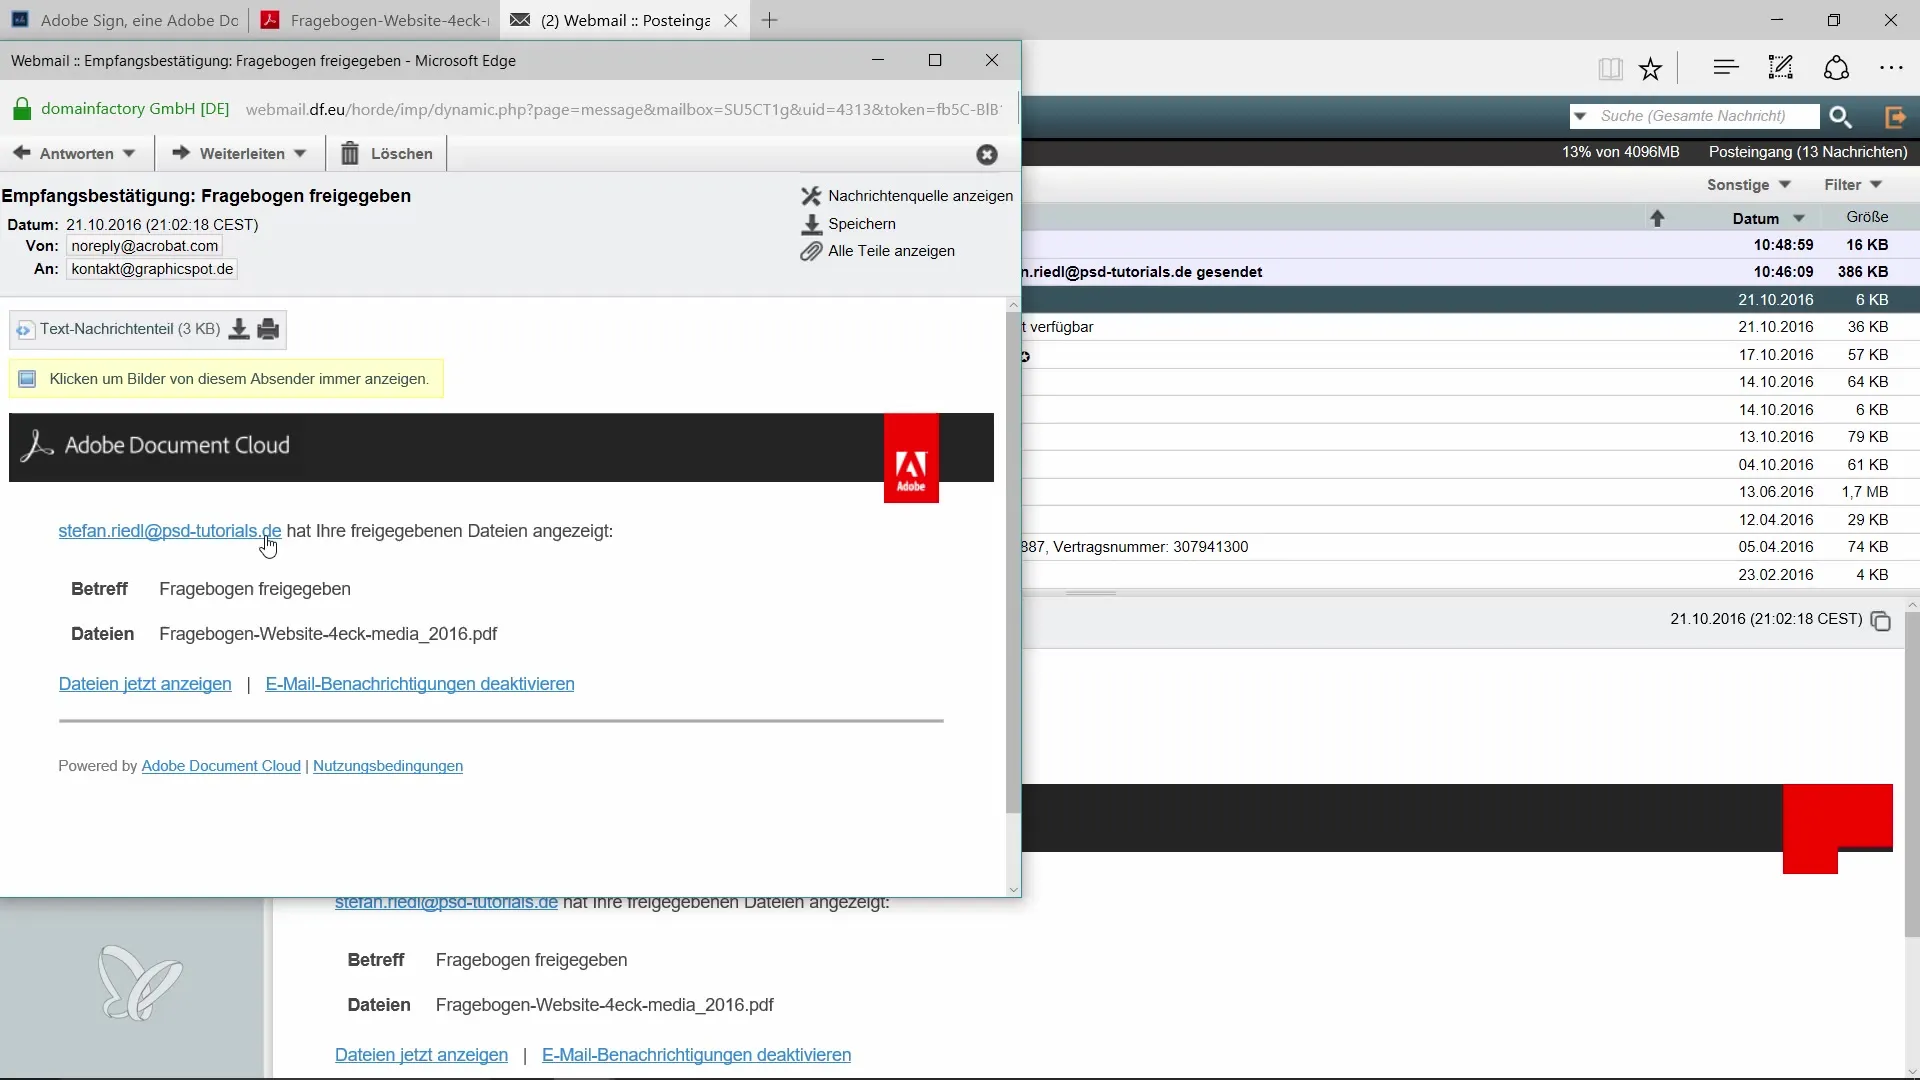Select message row sized 79 KB
The height and width of the screenshot is (1080, 1920).
(x=1470, y=437)
